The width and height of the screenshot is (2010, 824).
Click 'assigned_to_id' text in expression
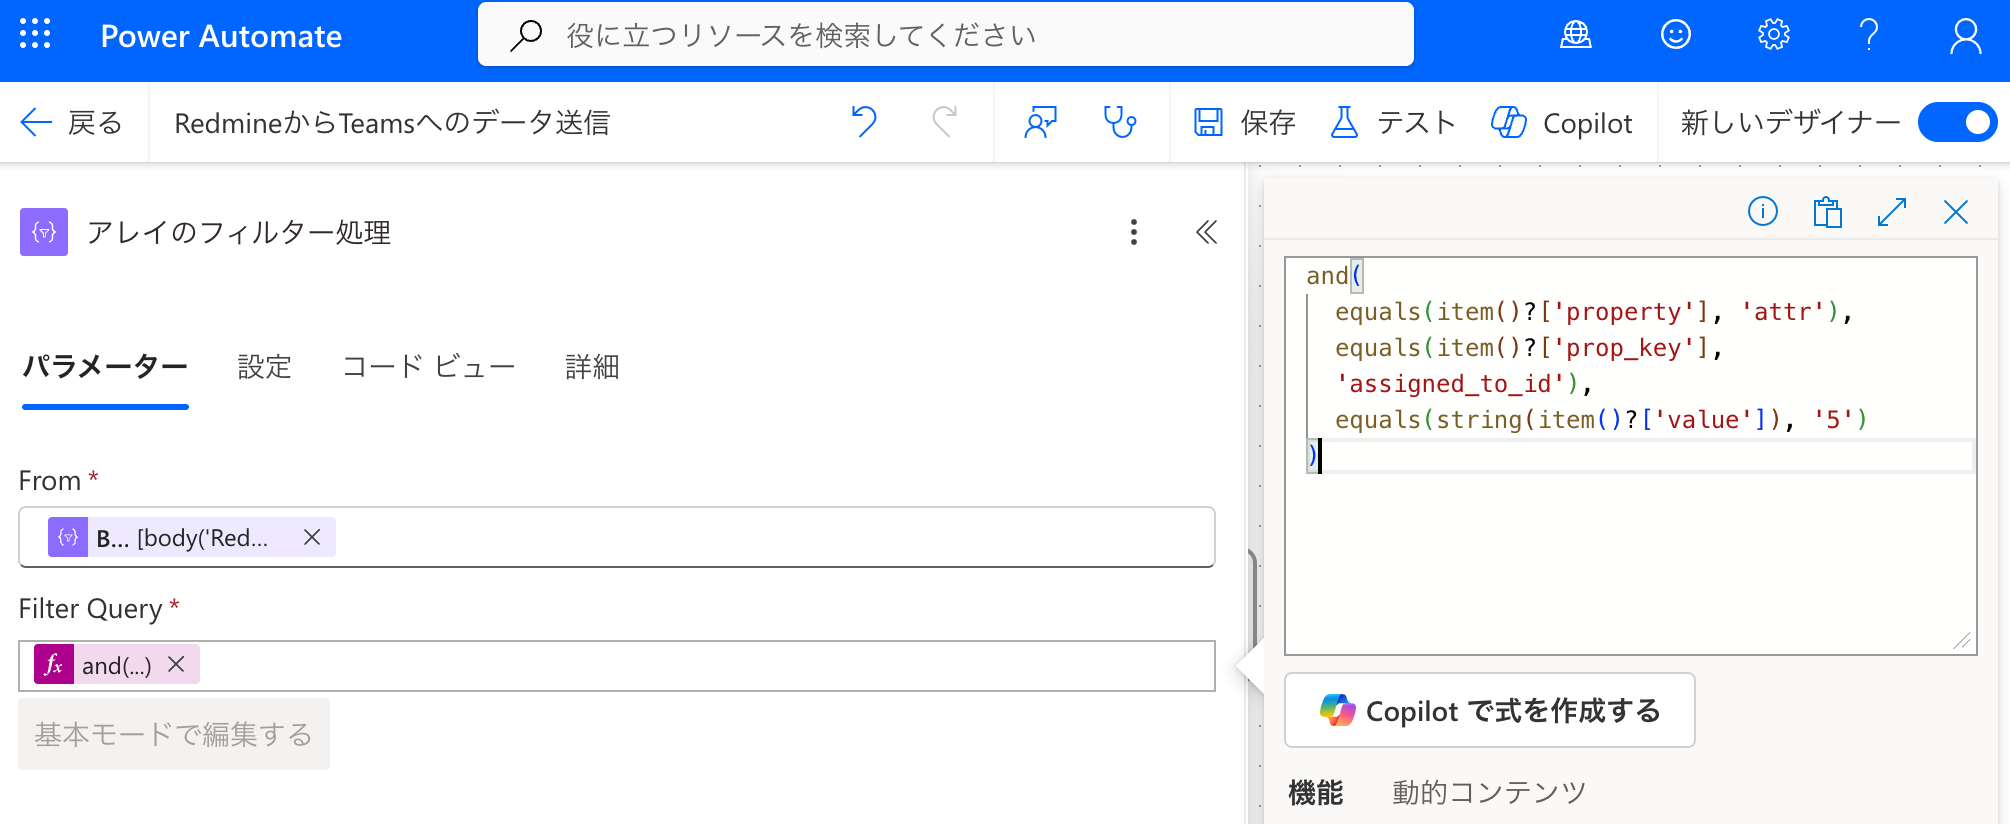click(x=1450, y=384)
